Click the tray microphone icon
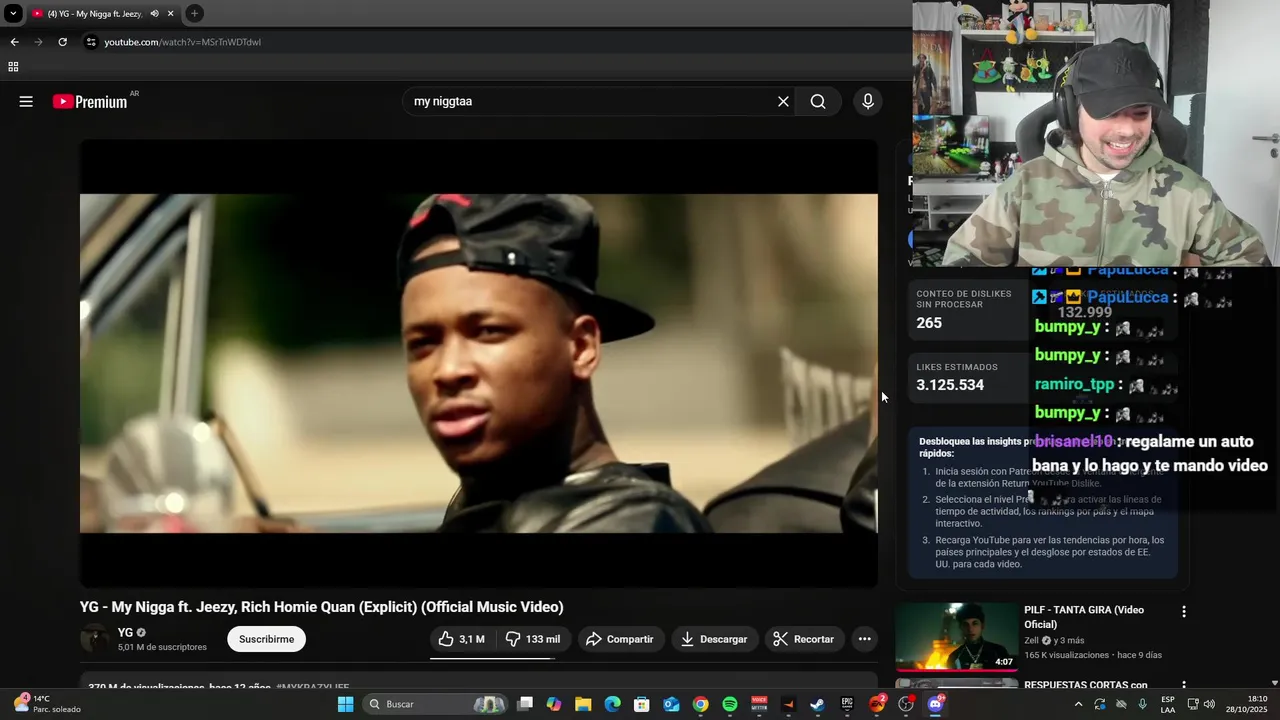 click(1142, 704)
